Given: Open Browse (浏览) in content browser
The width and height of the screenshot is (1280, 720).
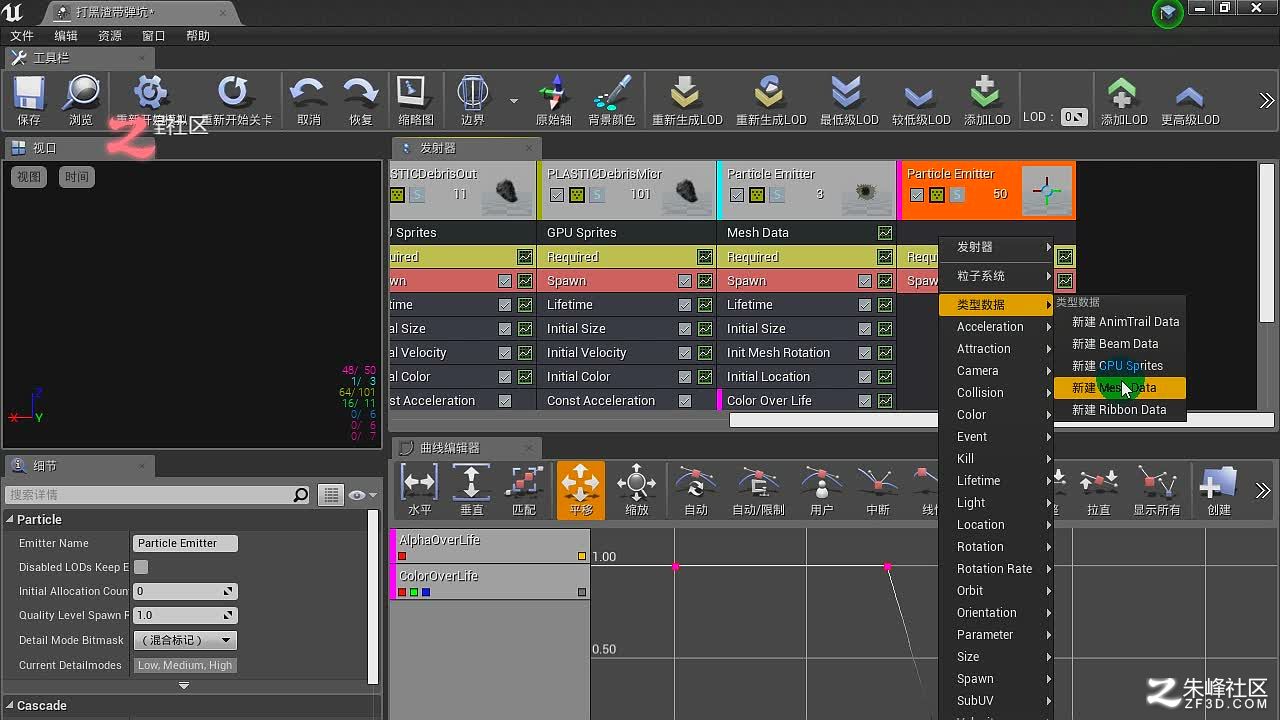Looking at the screenshot, I should click(80, 95).
